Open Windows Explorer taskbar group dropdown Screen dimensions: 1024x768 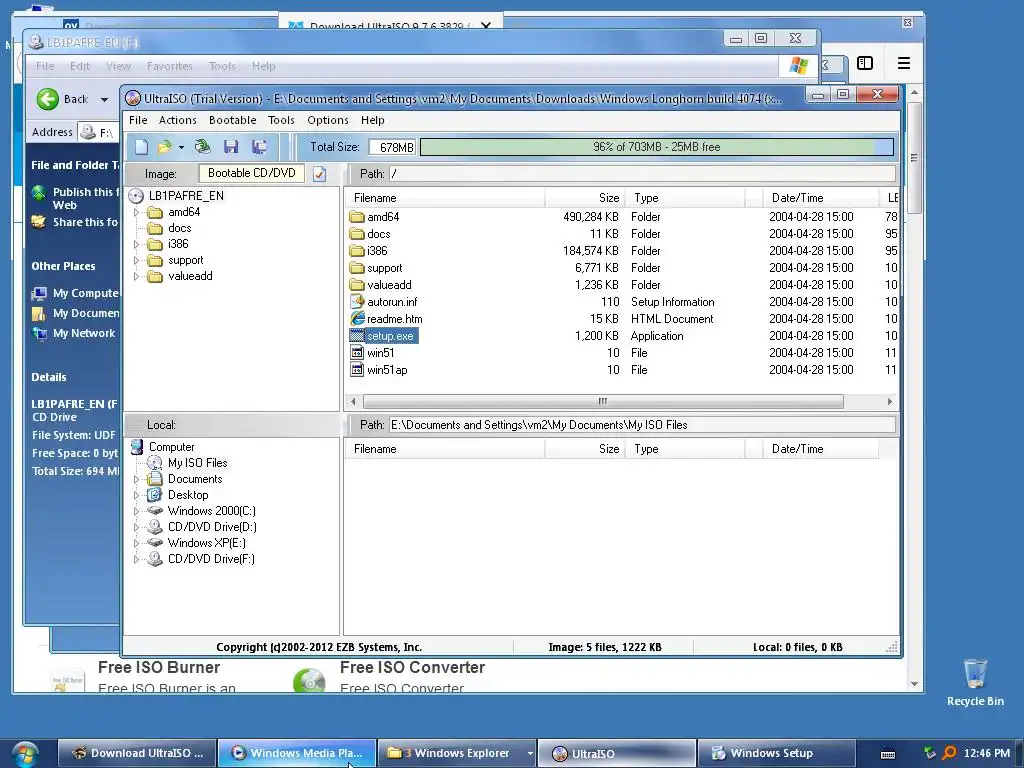530,753
